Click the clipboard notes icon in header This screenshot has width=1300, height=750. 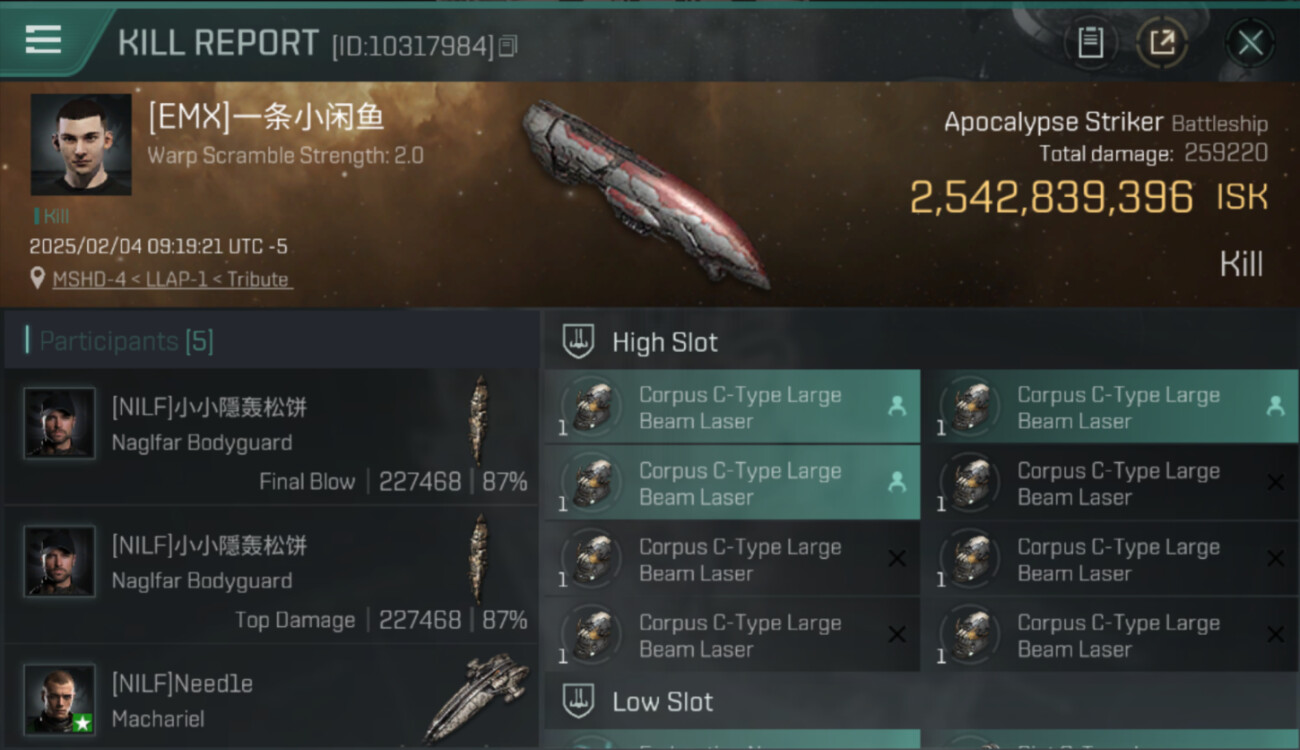(1090, 43)
